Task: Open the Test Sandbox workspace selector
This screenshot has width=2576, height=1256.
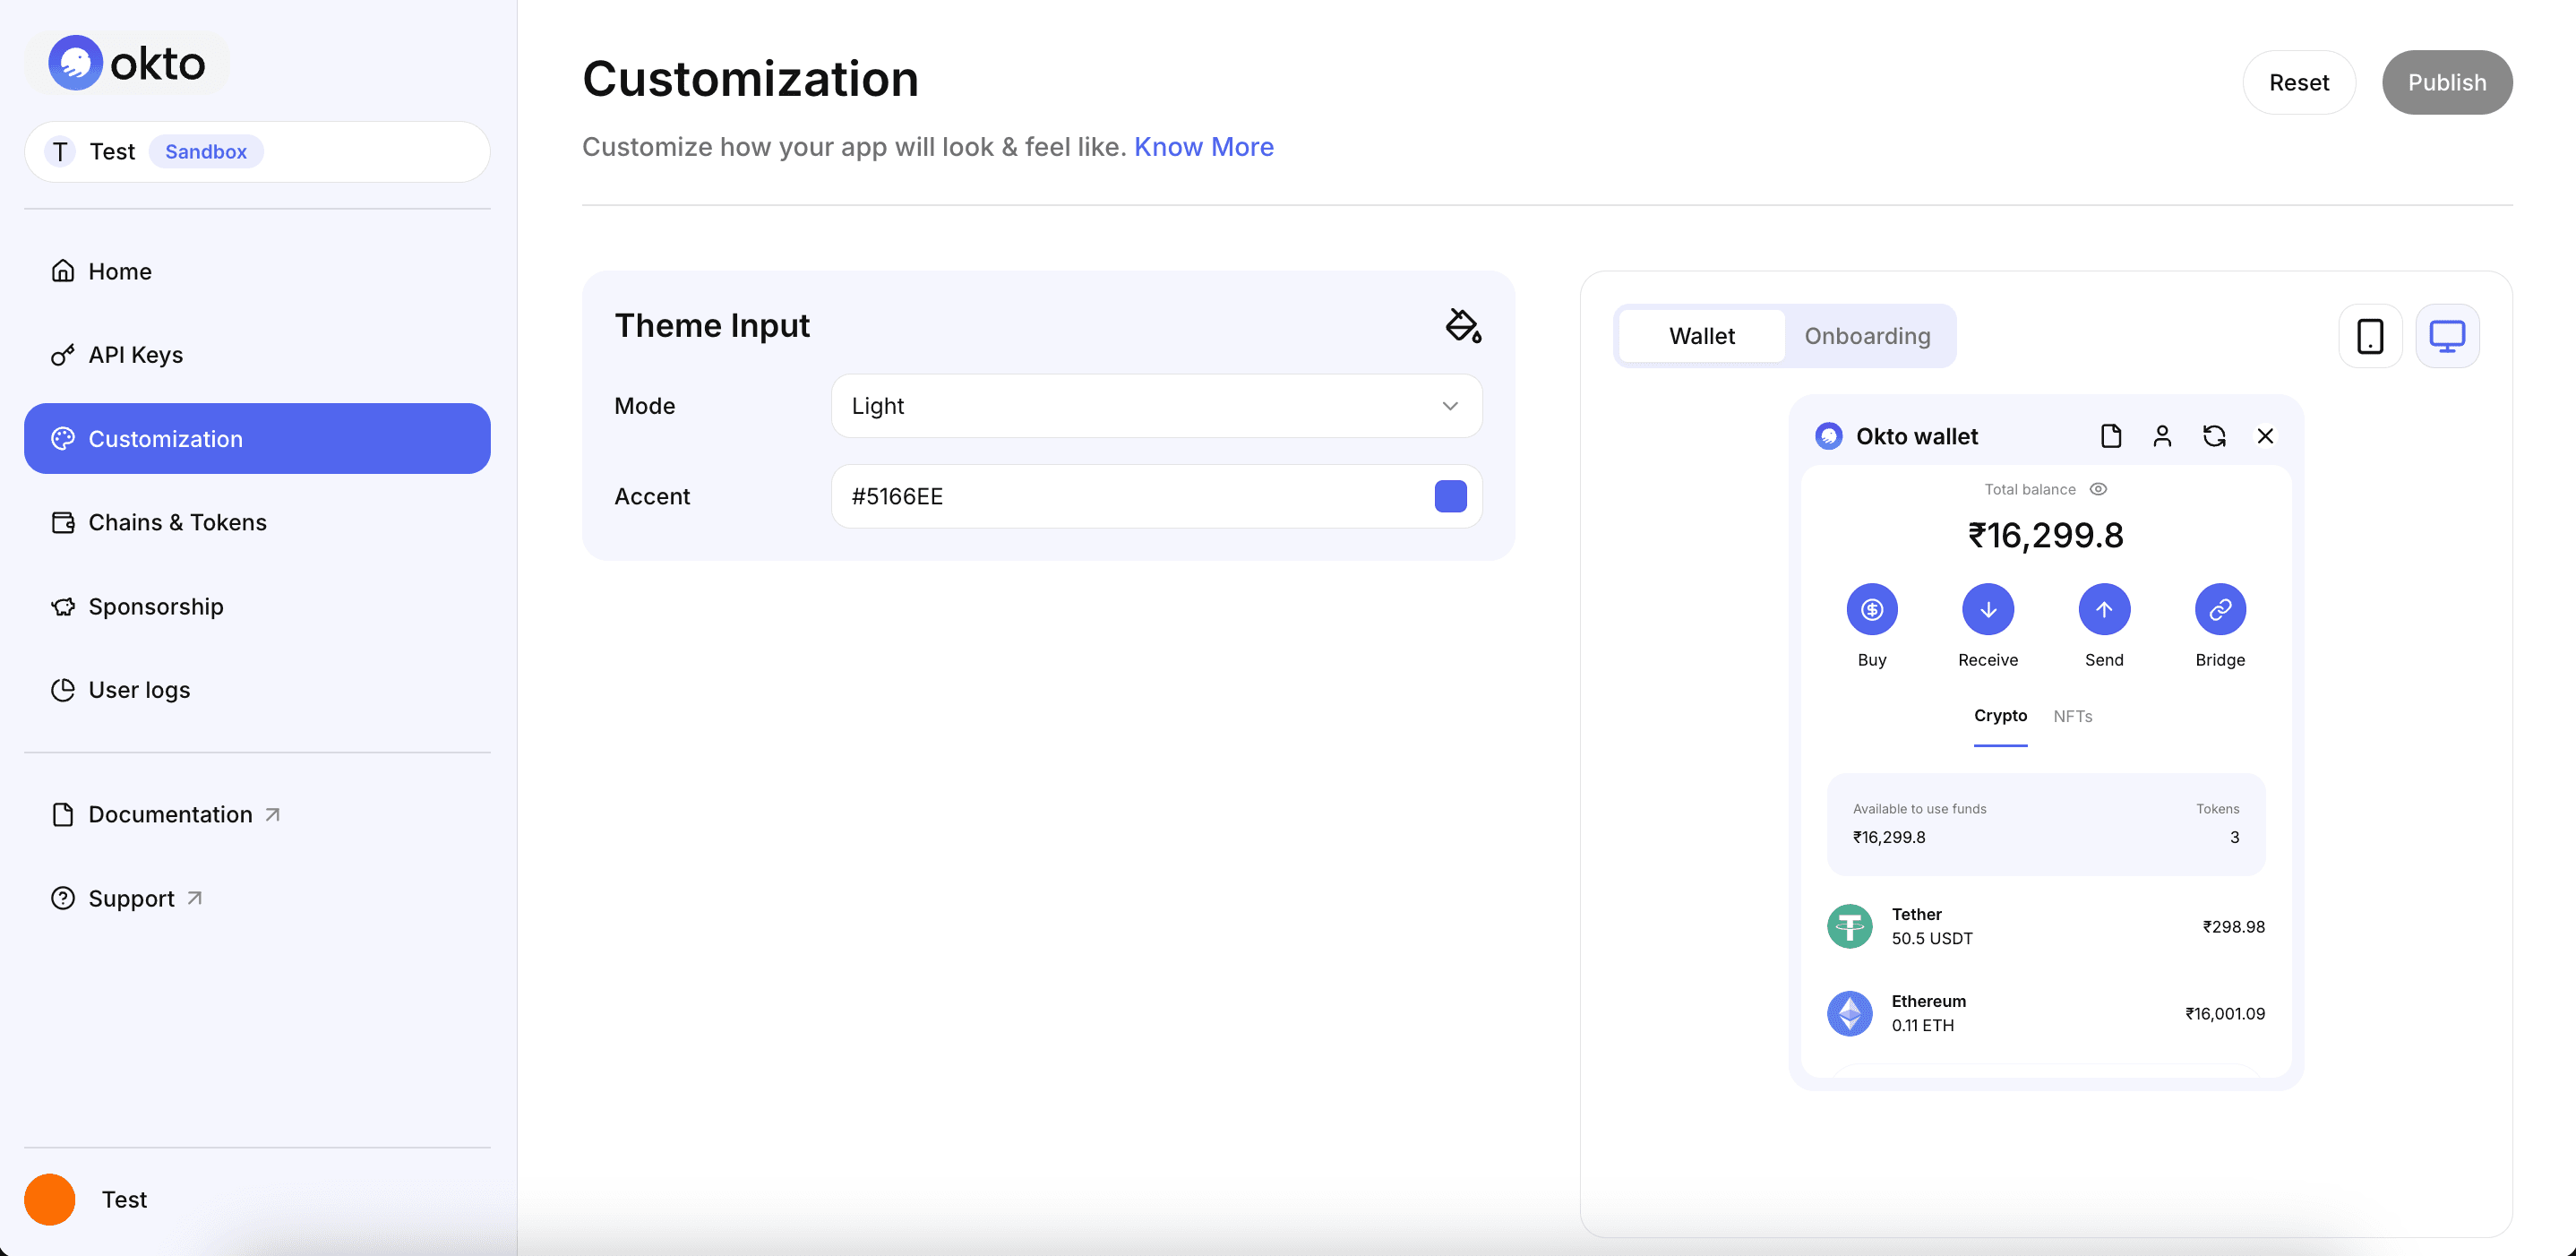Action: [x=256, y=151]
